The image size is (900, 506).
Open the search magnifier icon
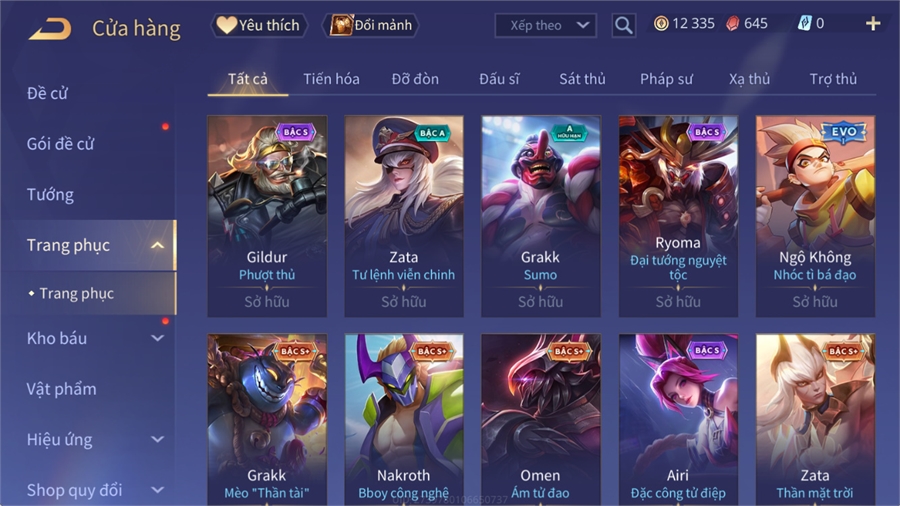click(x=623, y=25)
